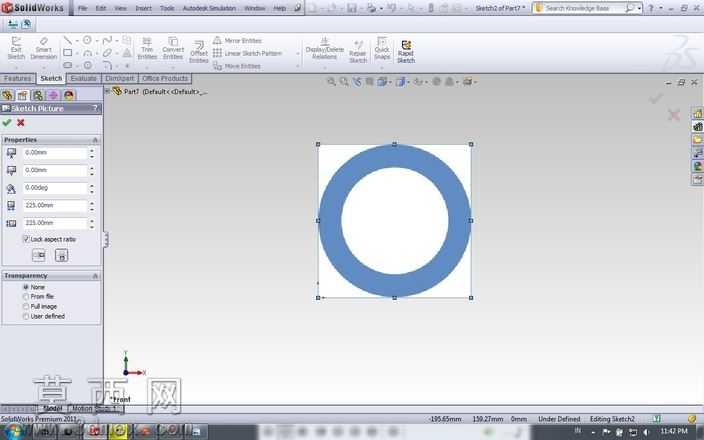704x440 pixels.
Task: Click the Move Entities command
Action: 237,66
